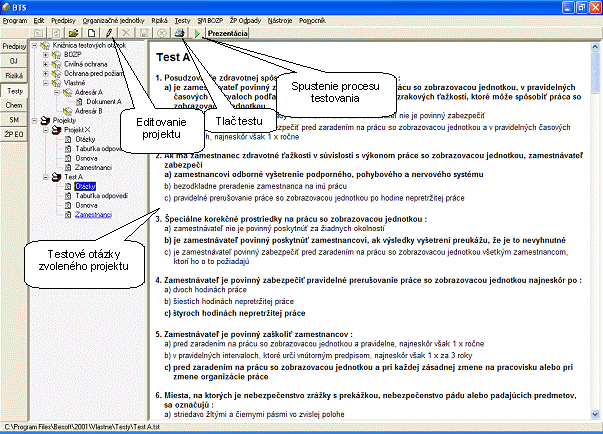Screen dimensions: 603x434
Task: Open the Pomocník help menu
Action: point(312,21)
